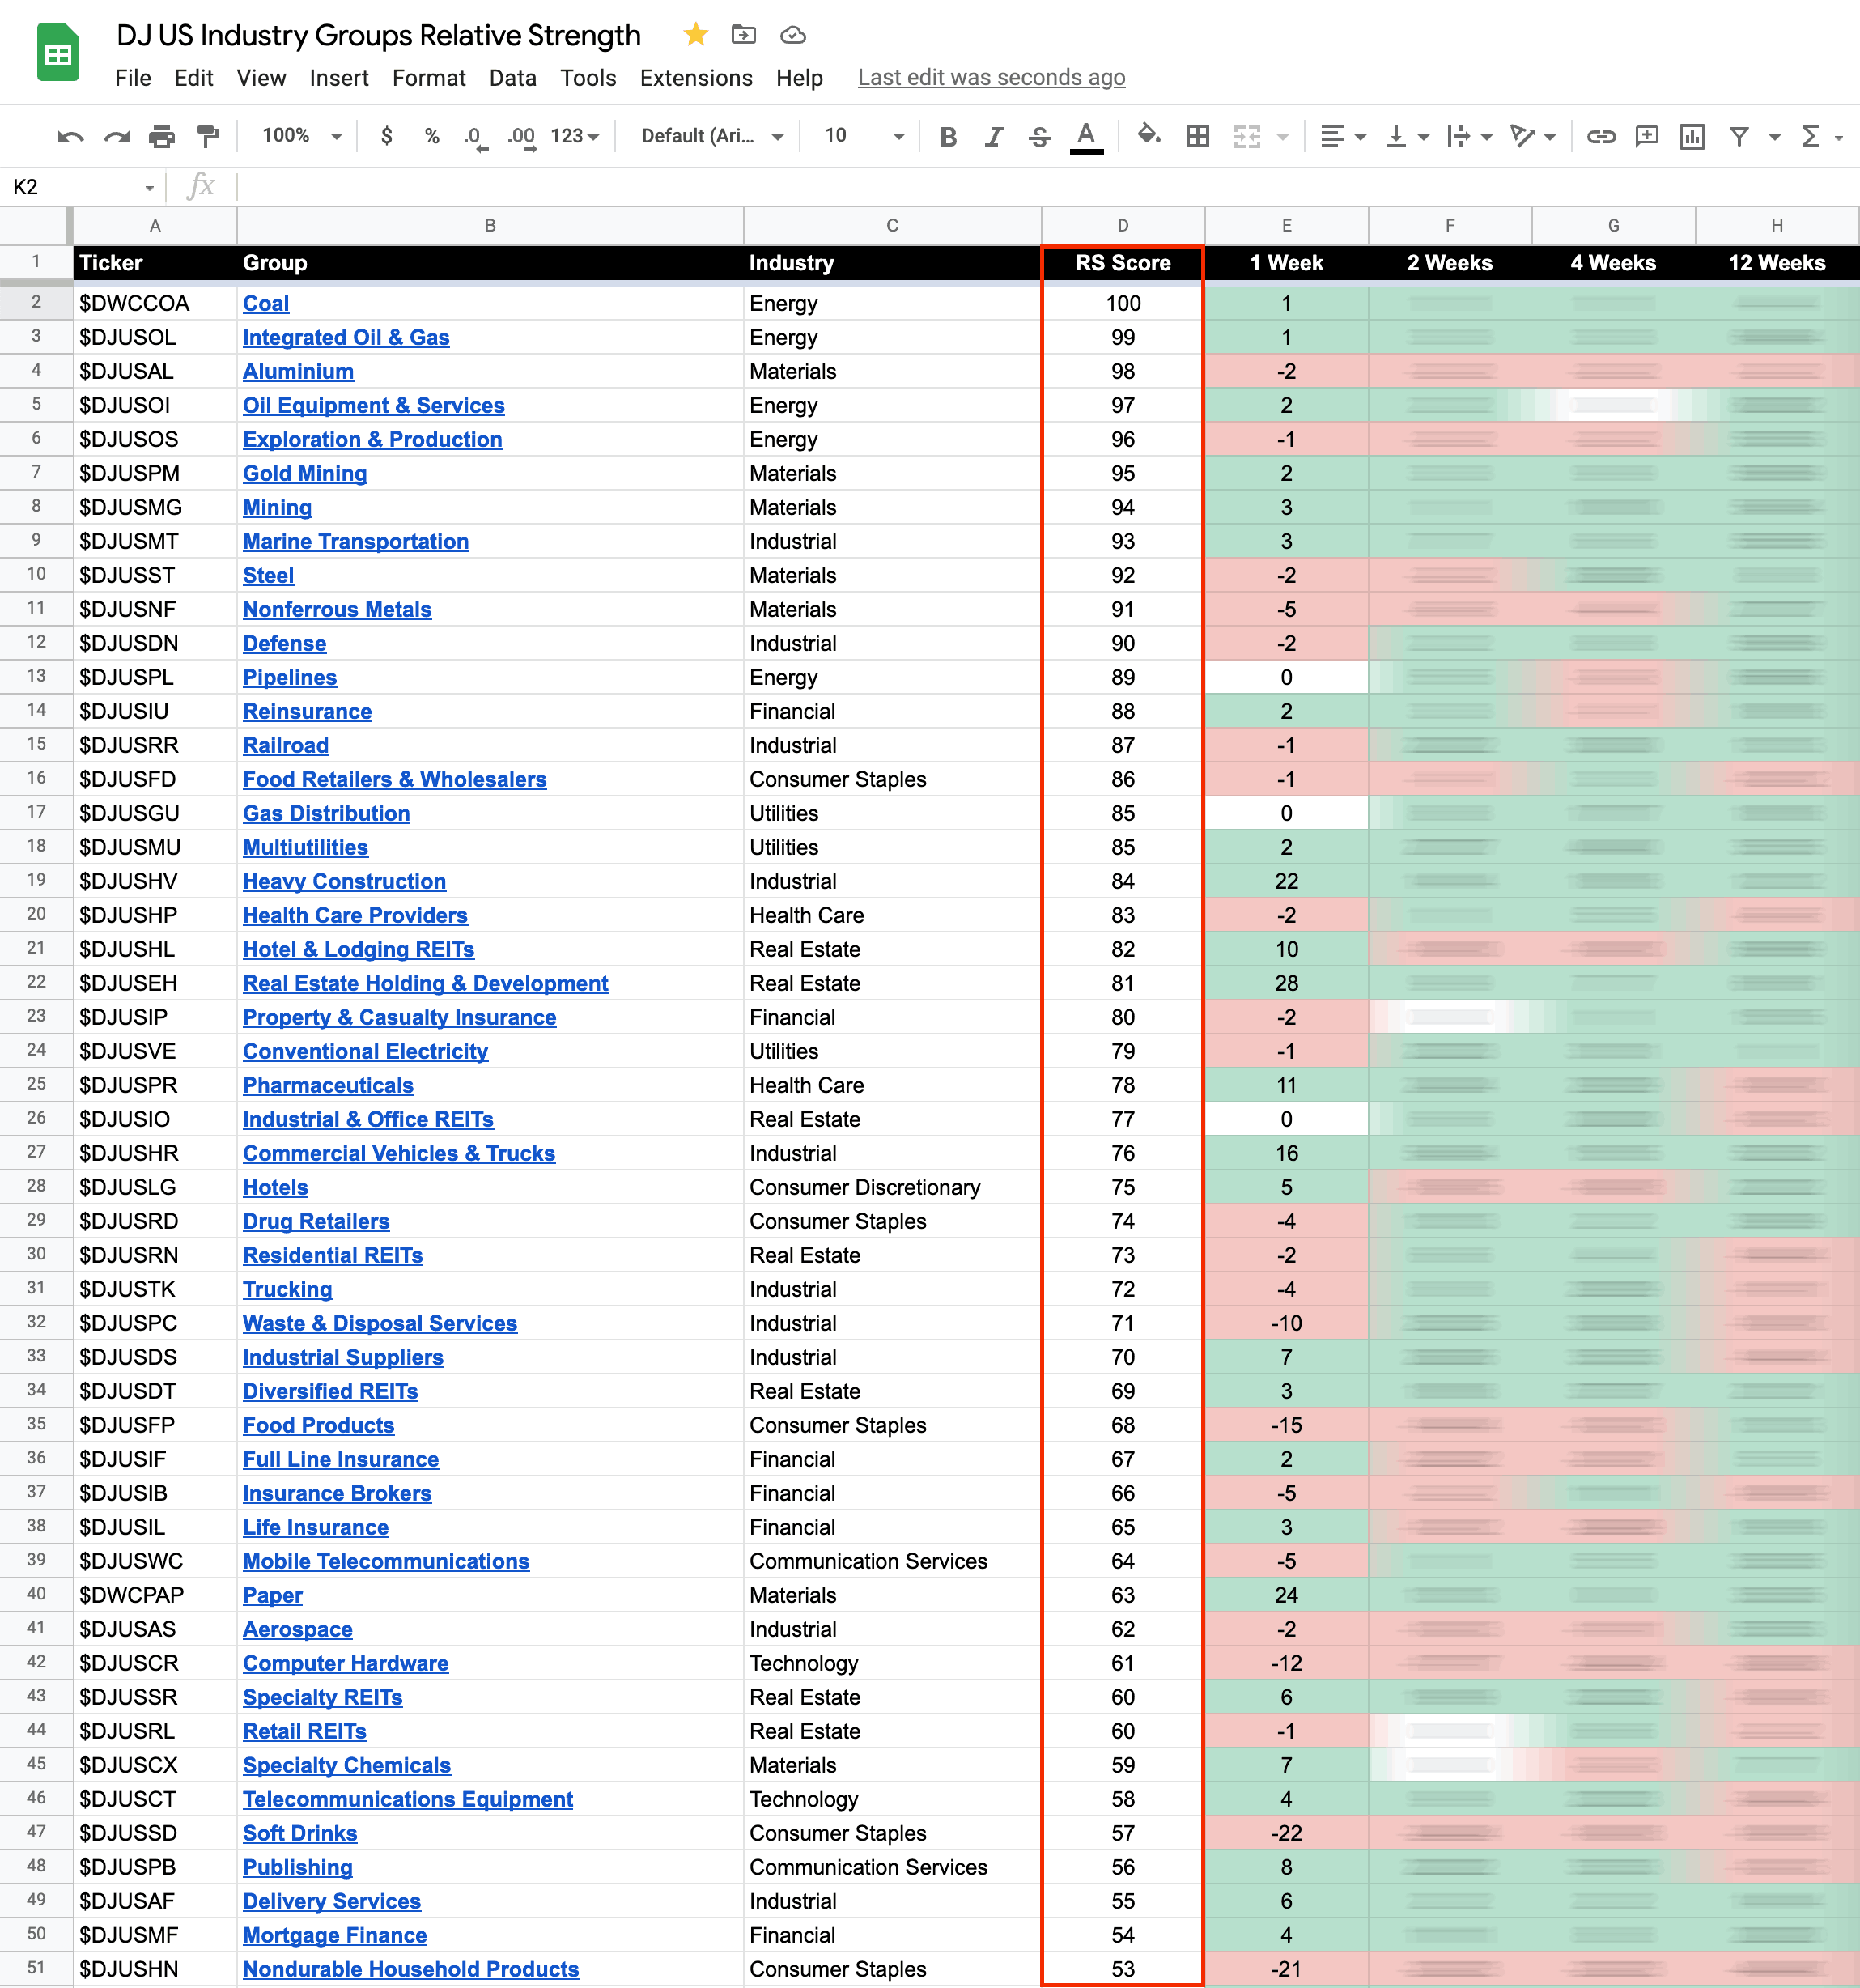The width and height of the screenshot is (1860, 1988).
Task: Select the 12 Weeks header cell
Action: (1777, 263)
